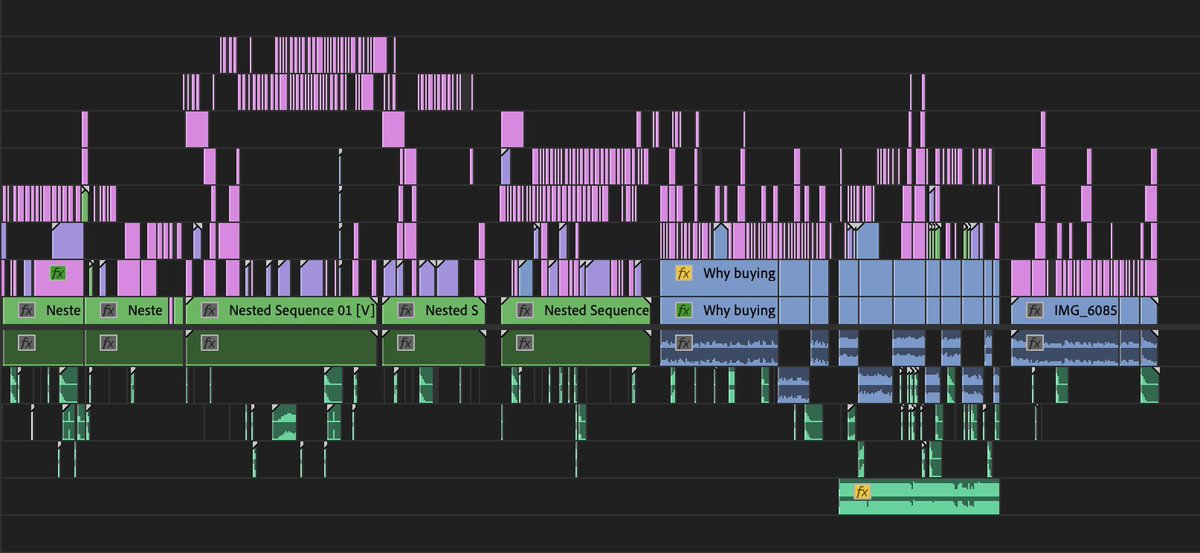The width and height of the screenshot is (1200, 553).
Task: Select the long green audio clip on bottom track
Action: (x=919, y=496)
